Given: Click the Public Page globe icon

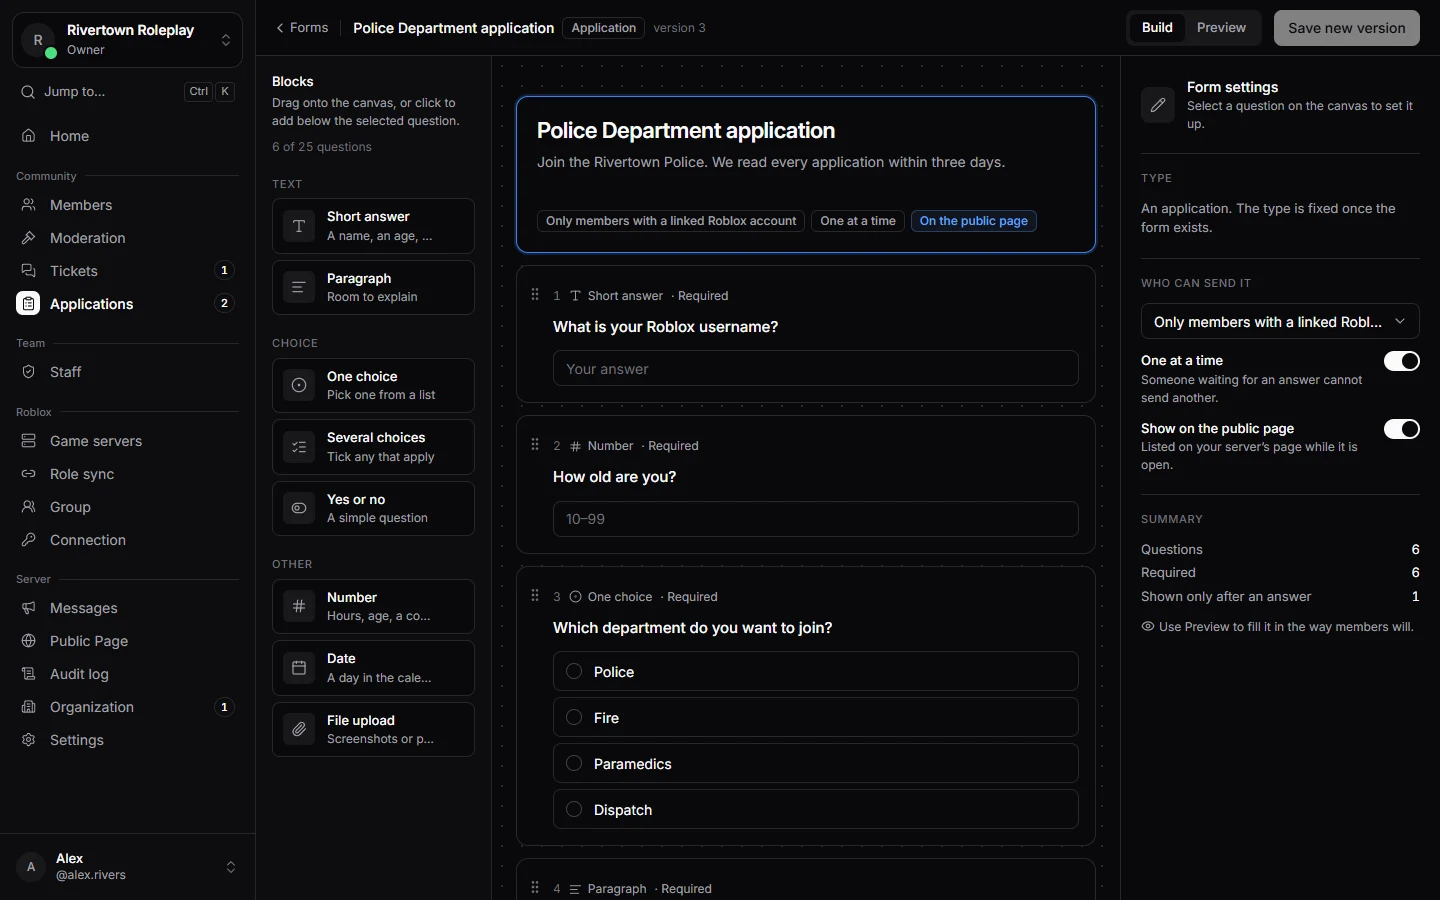Looking at the screenshot, I should pyautogui.click(x=29, y=641).
